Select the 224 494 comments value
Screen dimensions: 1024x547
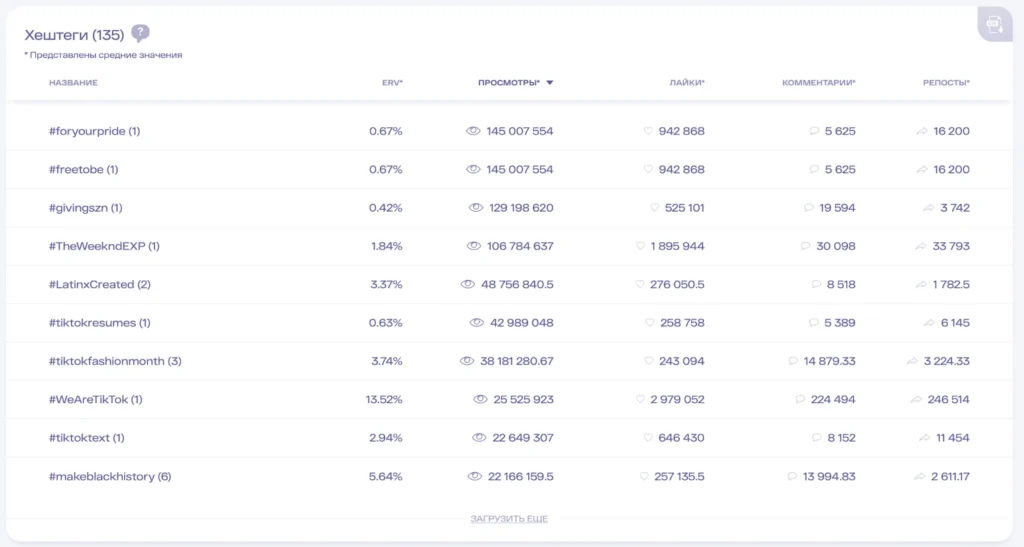click(833, 399)
